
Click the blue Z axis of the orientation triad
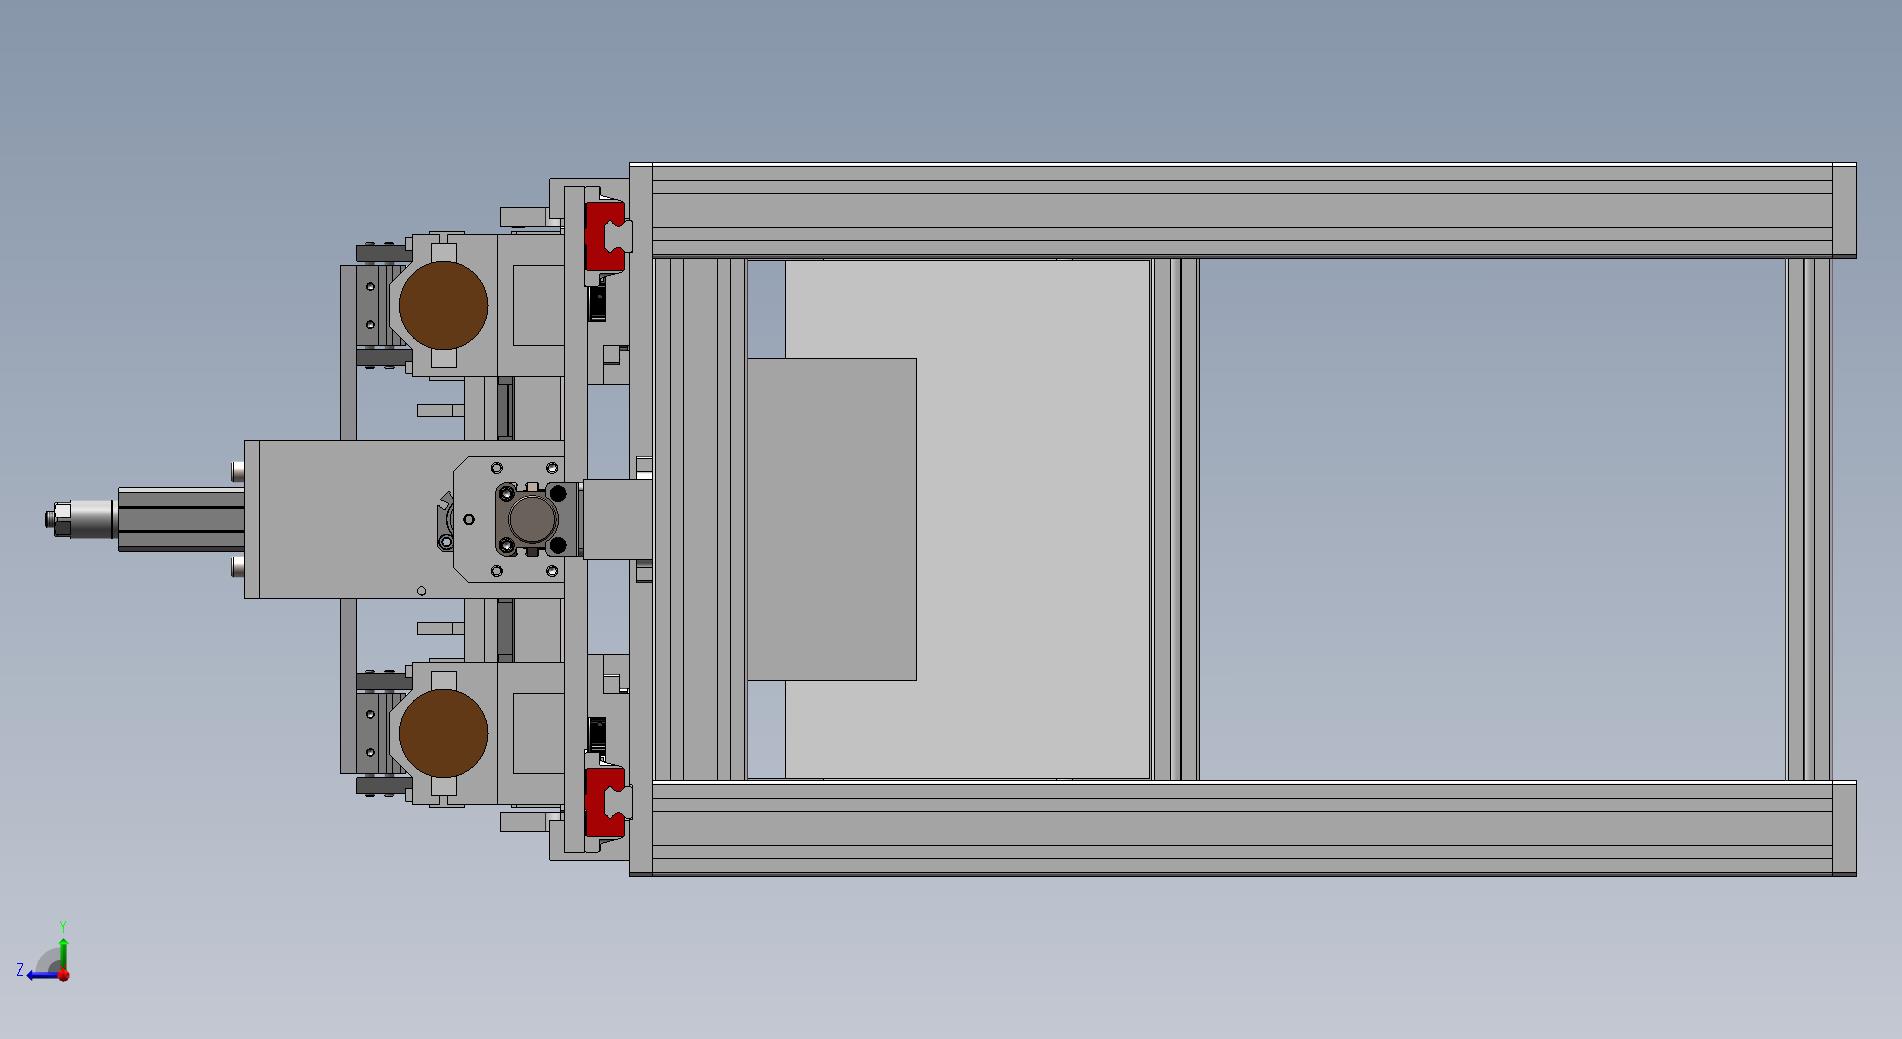43,975
